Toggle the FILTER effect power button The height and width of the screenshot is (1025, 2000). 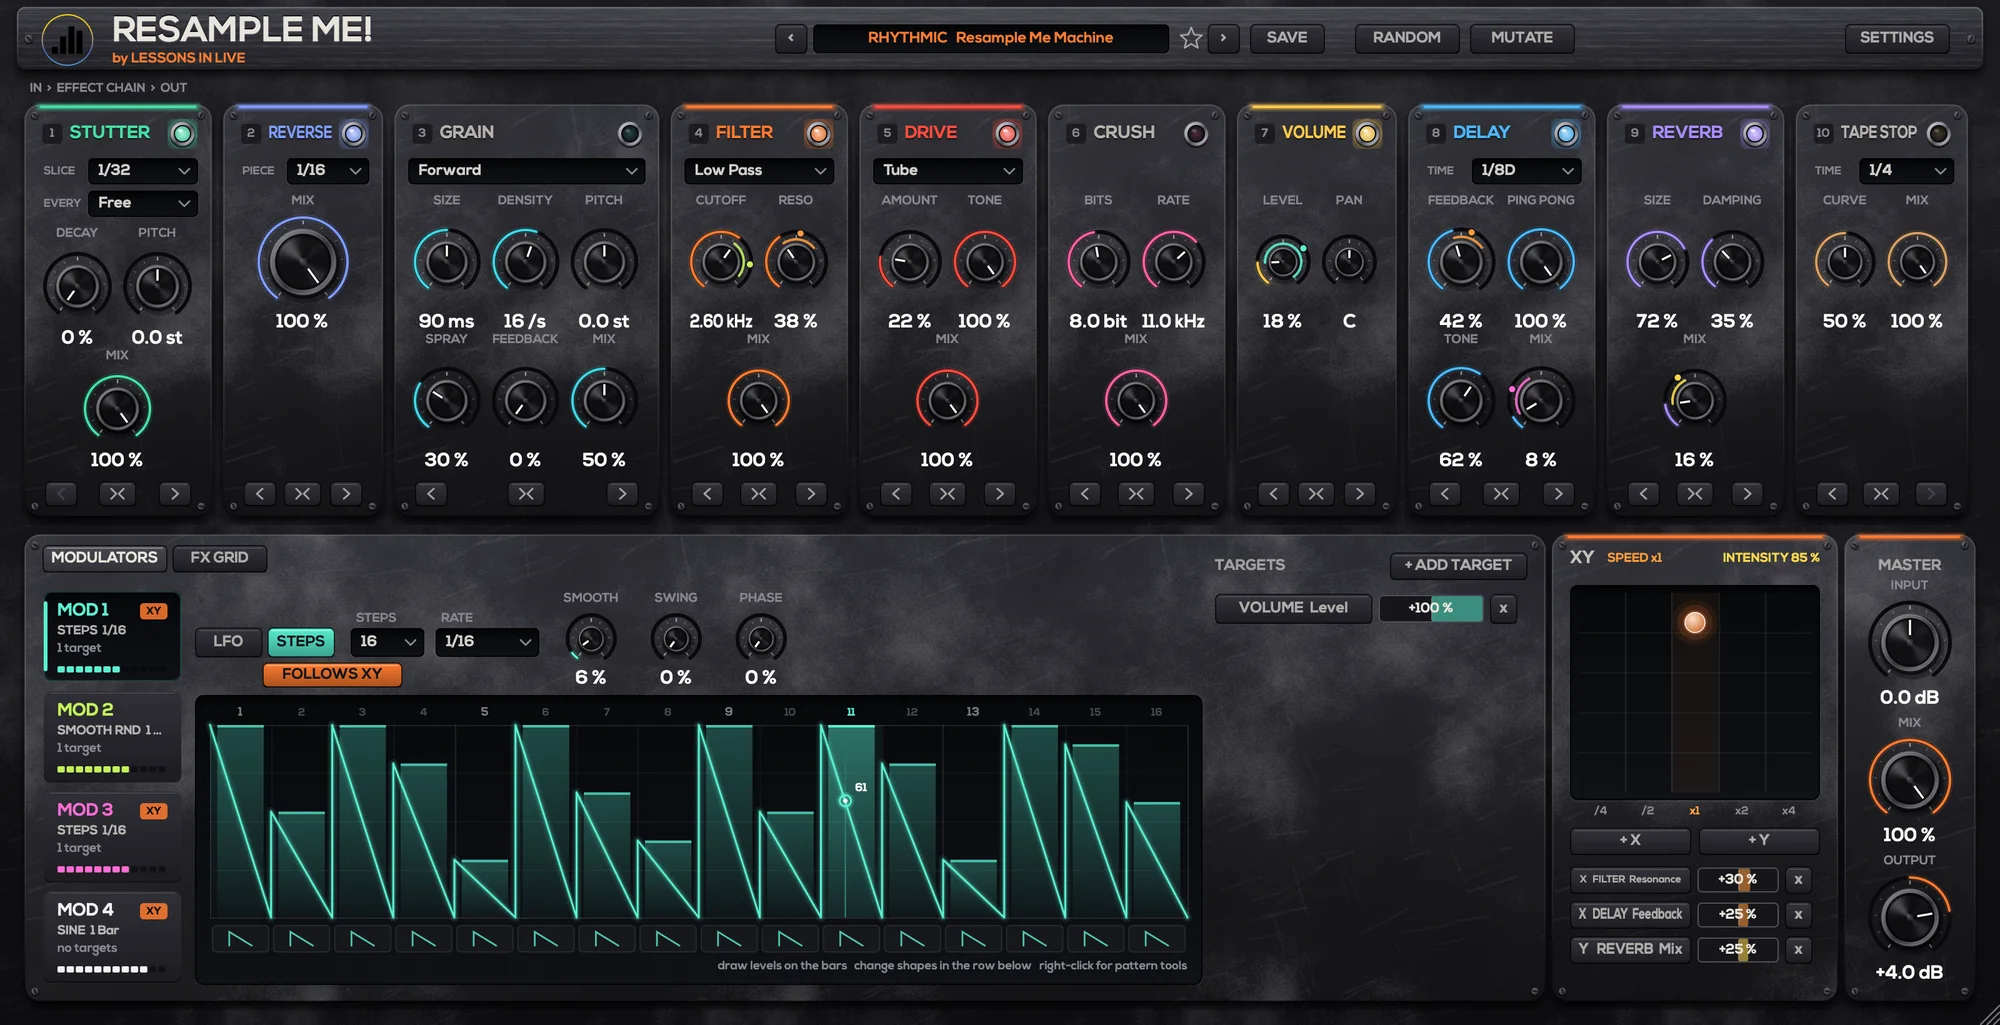tap(818, 133)
